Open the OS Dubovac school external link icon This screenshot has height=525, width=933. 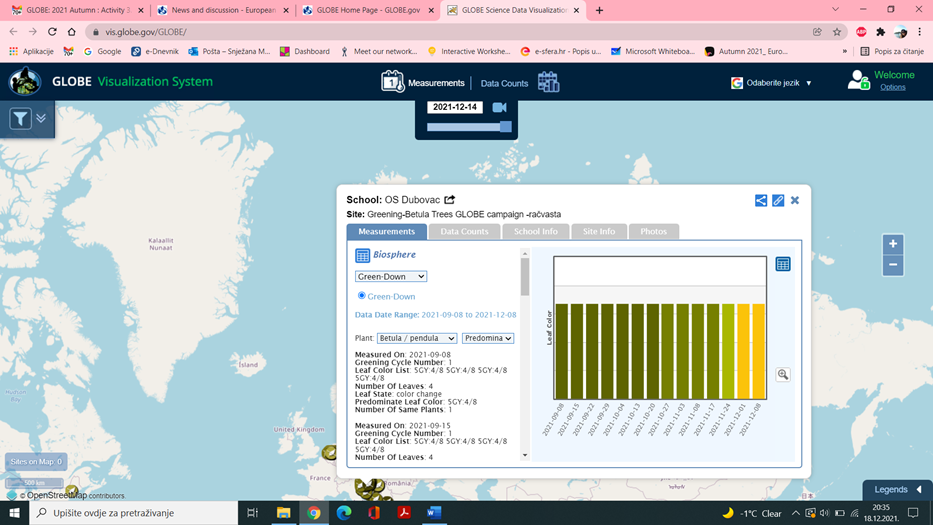pyautogui.click(x=450, y=200)
